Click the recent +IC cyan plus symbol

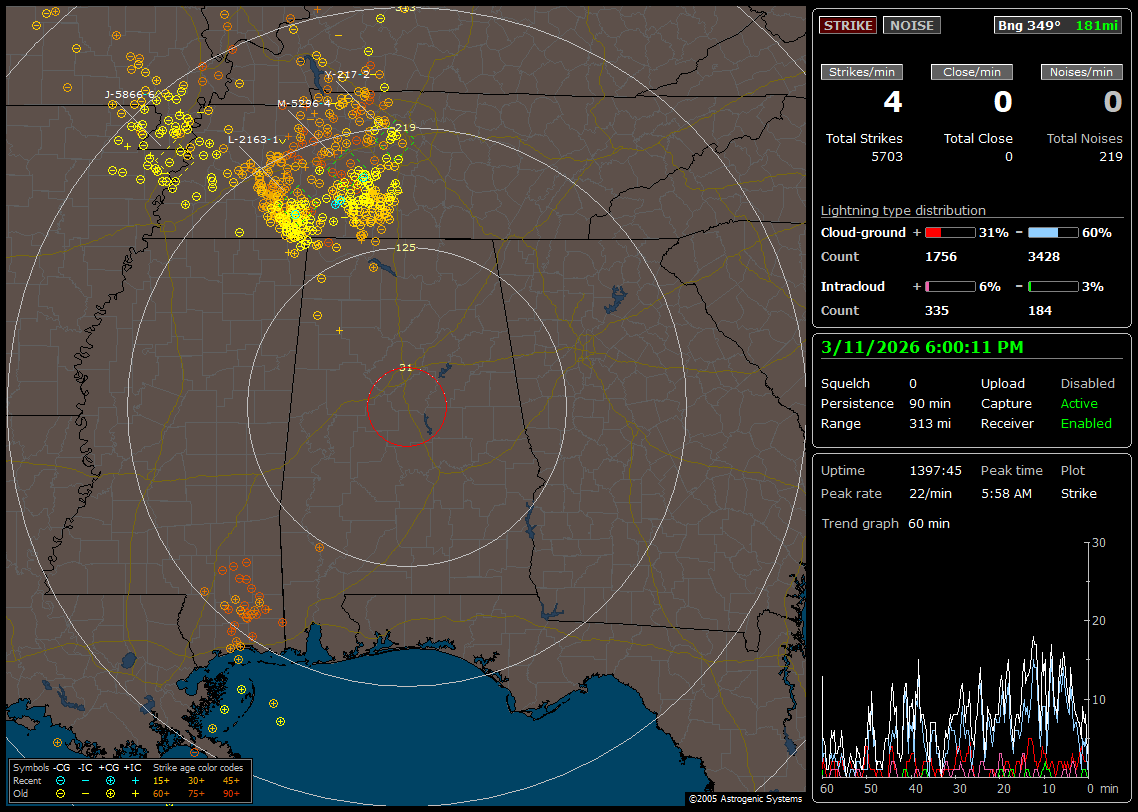click(x=135, y=780)
